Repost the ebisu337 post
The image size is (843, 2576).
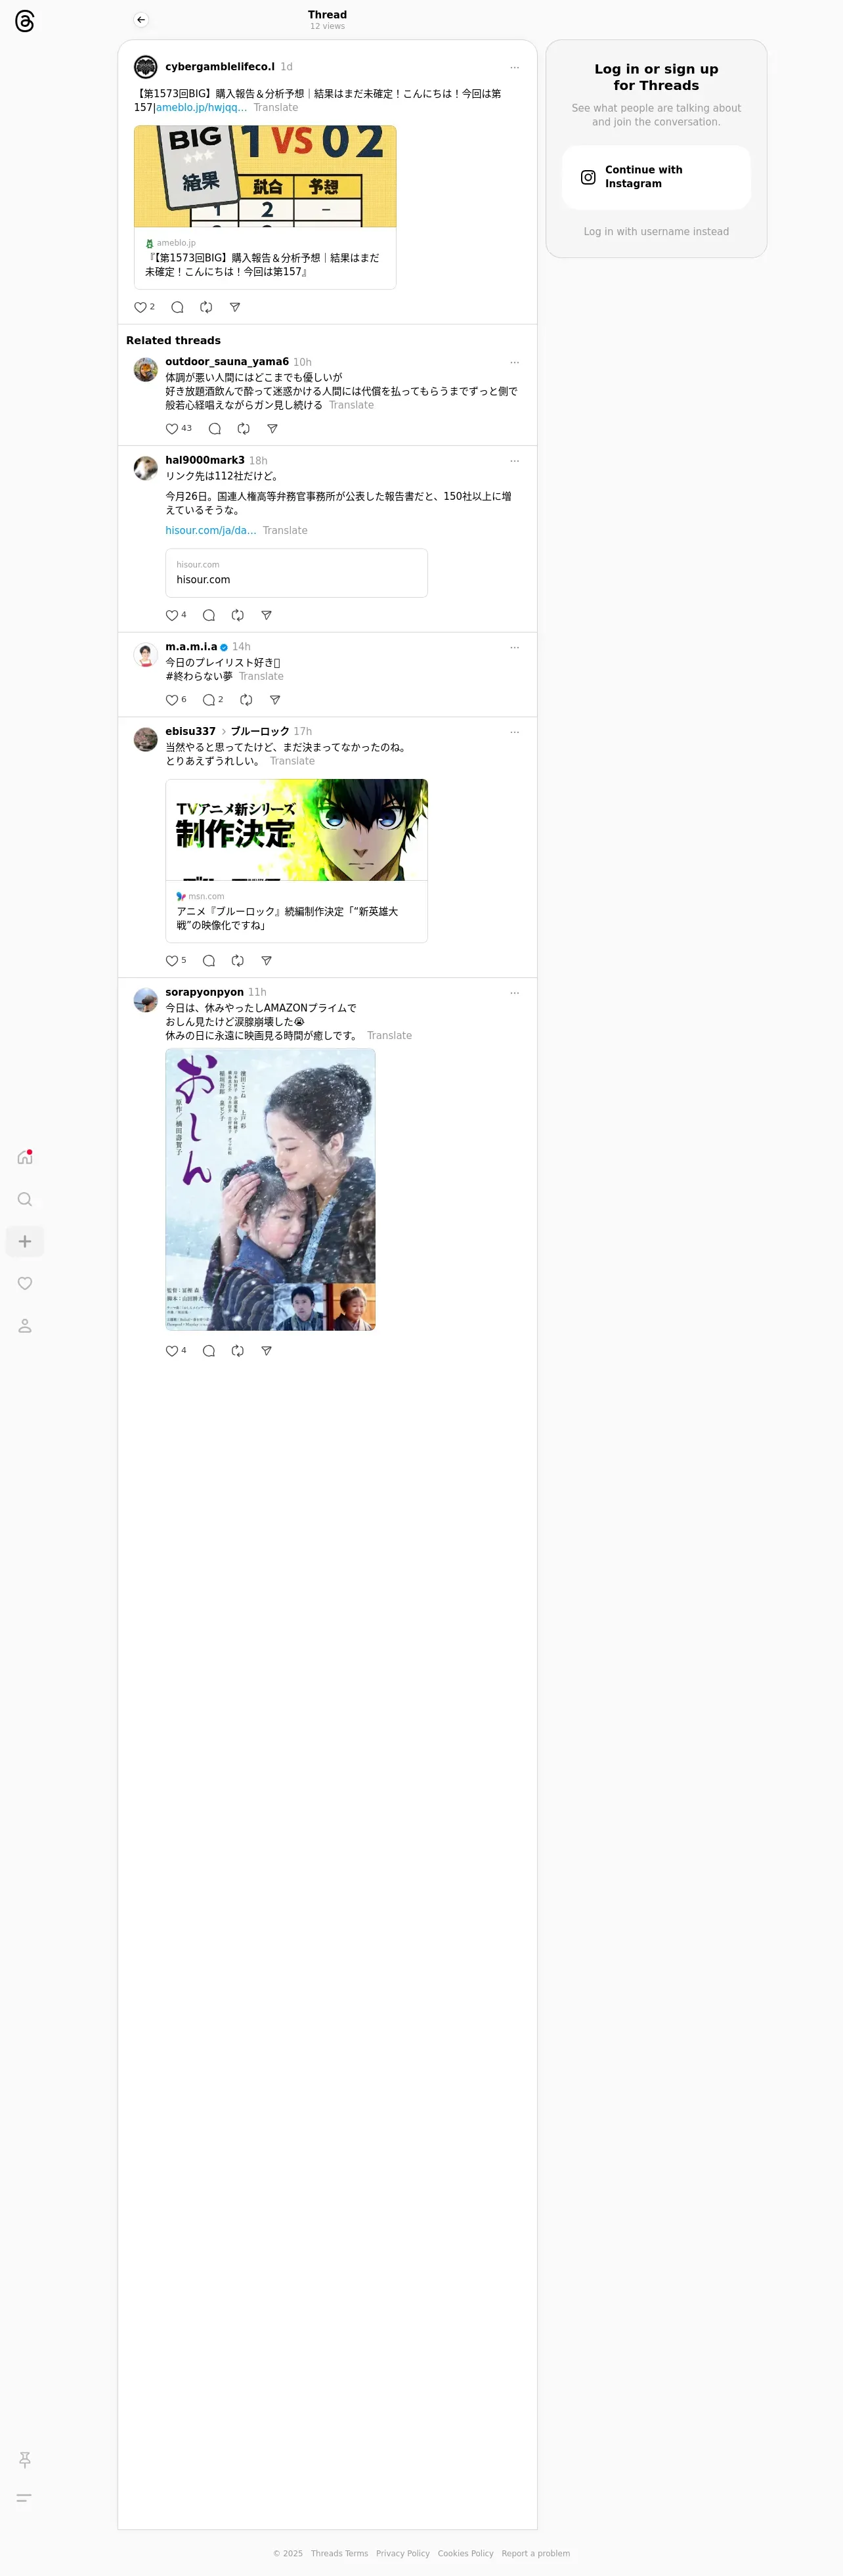pyautogui.click(x=238, y=960)
